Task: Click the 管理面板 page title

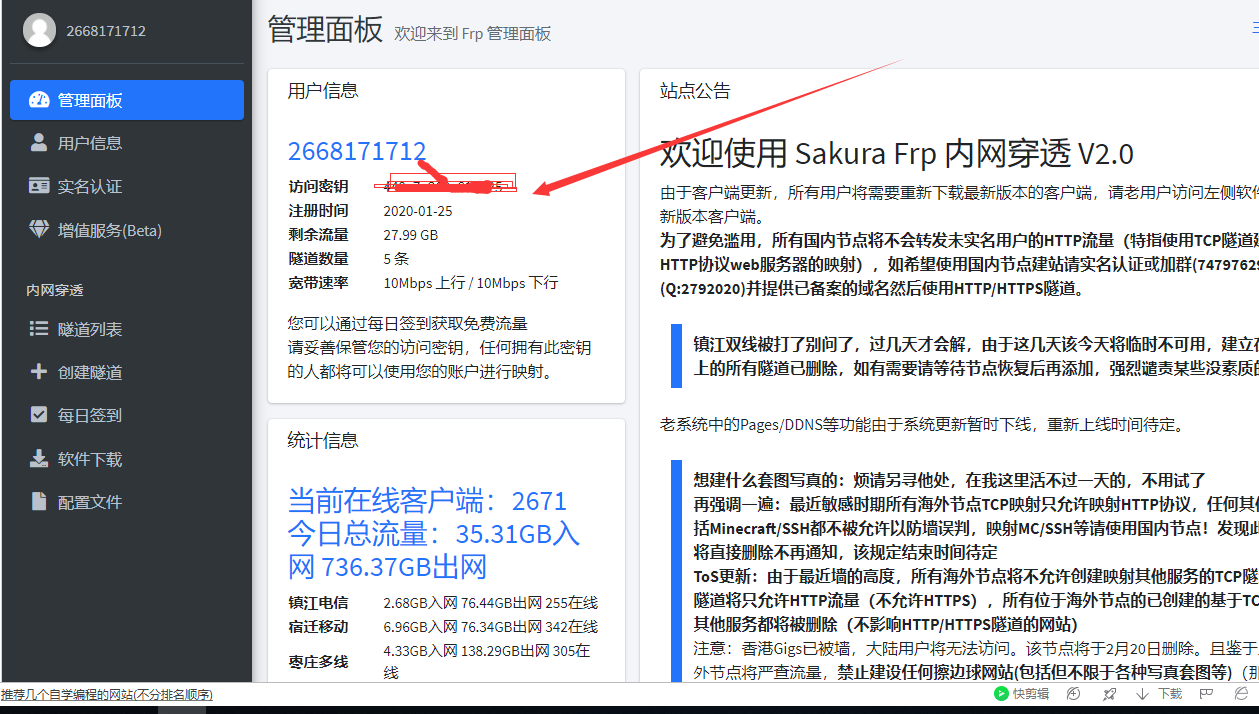Action: click(325, 30)
